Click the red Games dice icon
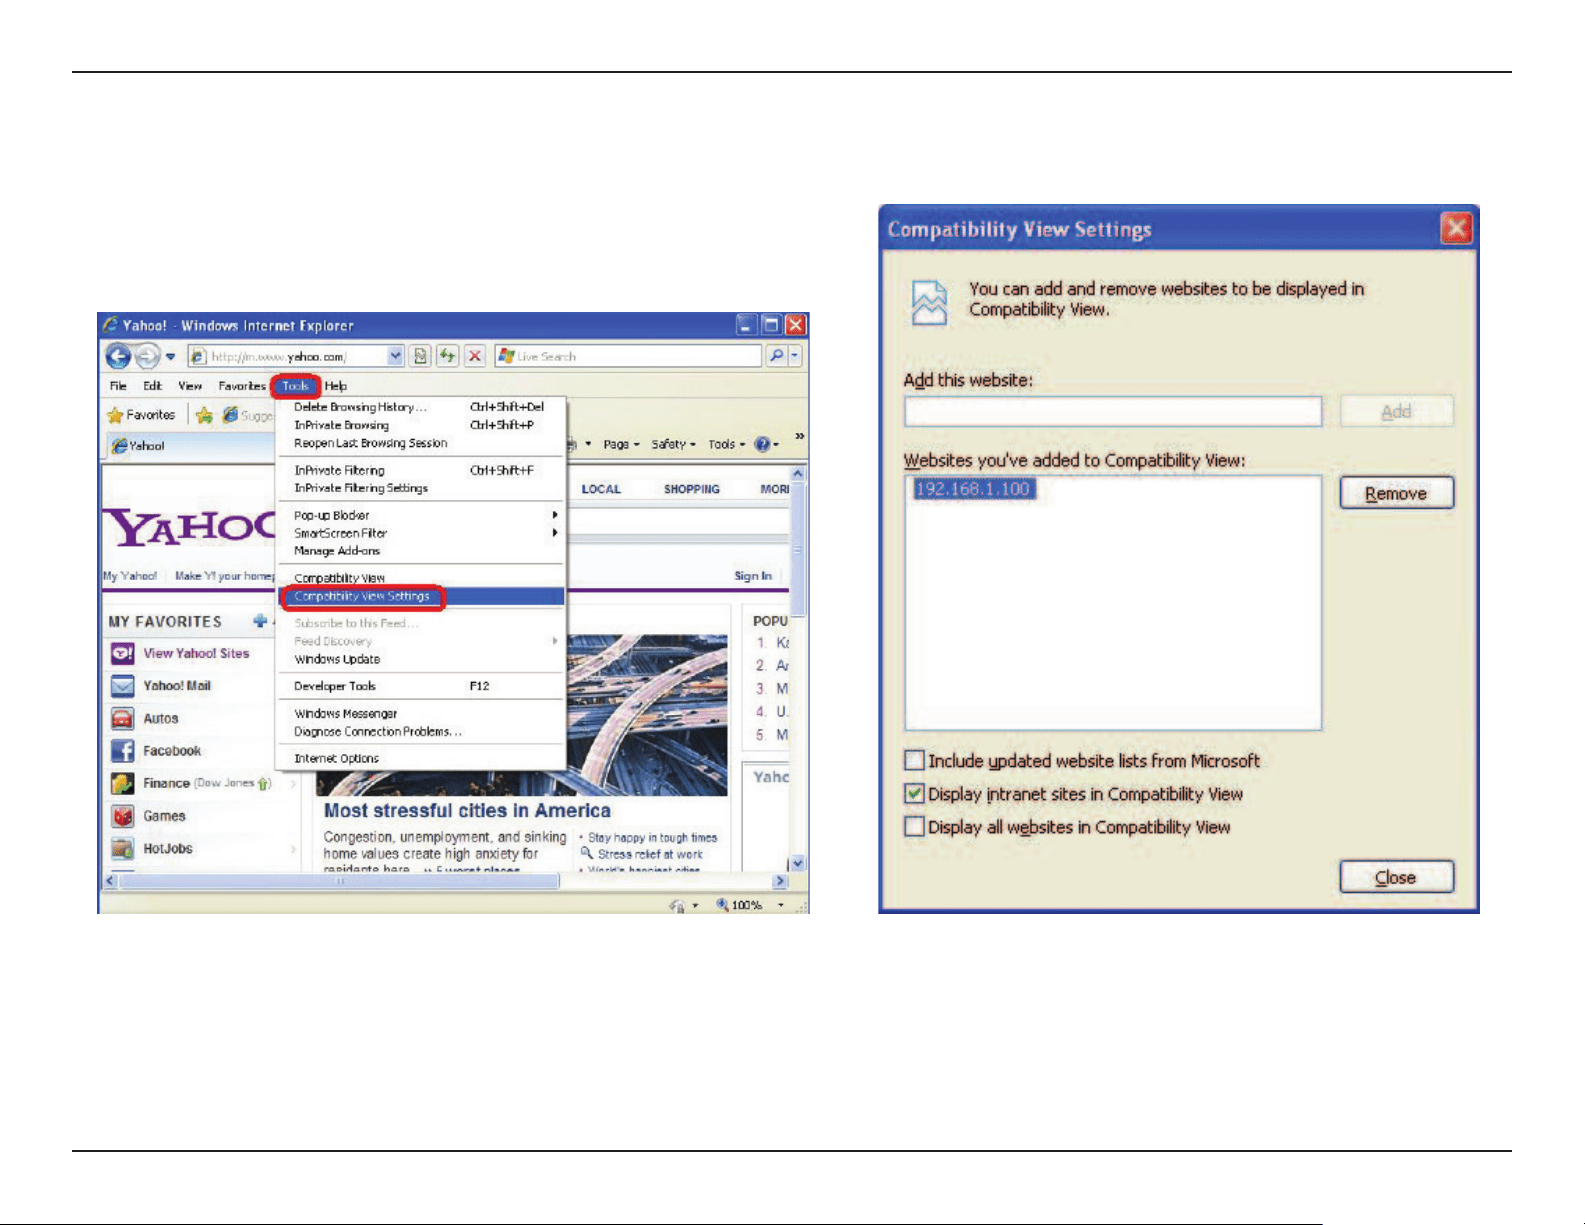 123,816
